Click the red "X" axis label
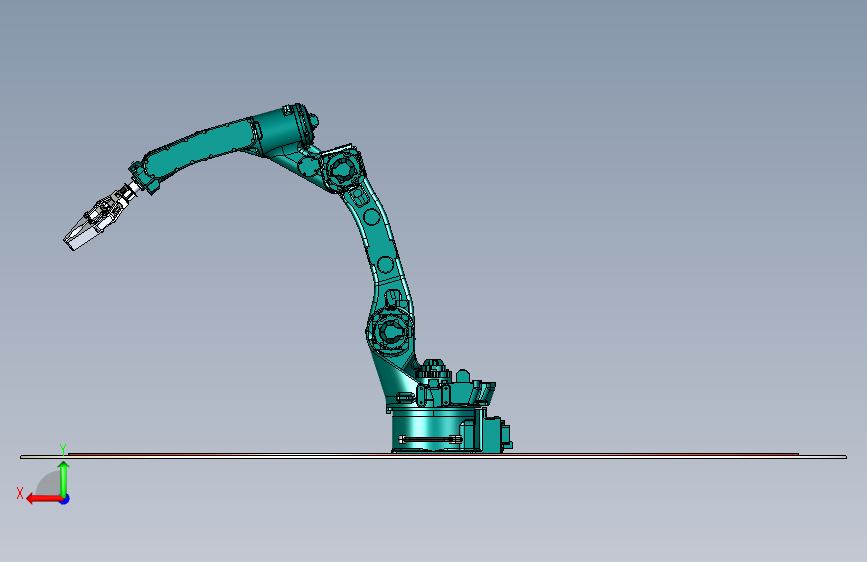867x562 pixels. pos(20,493)
